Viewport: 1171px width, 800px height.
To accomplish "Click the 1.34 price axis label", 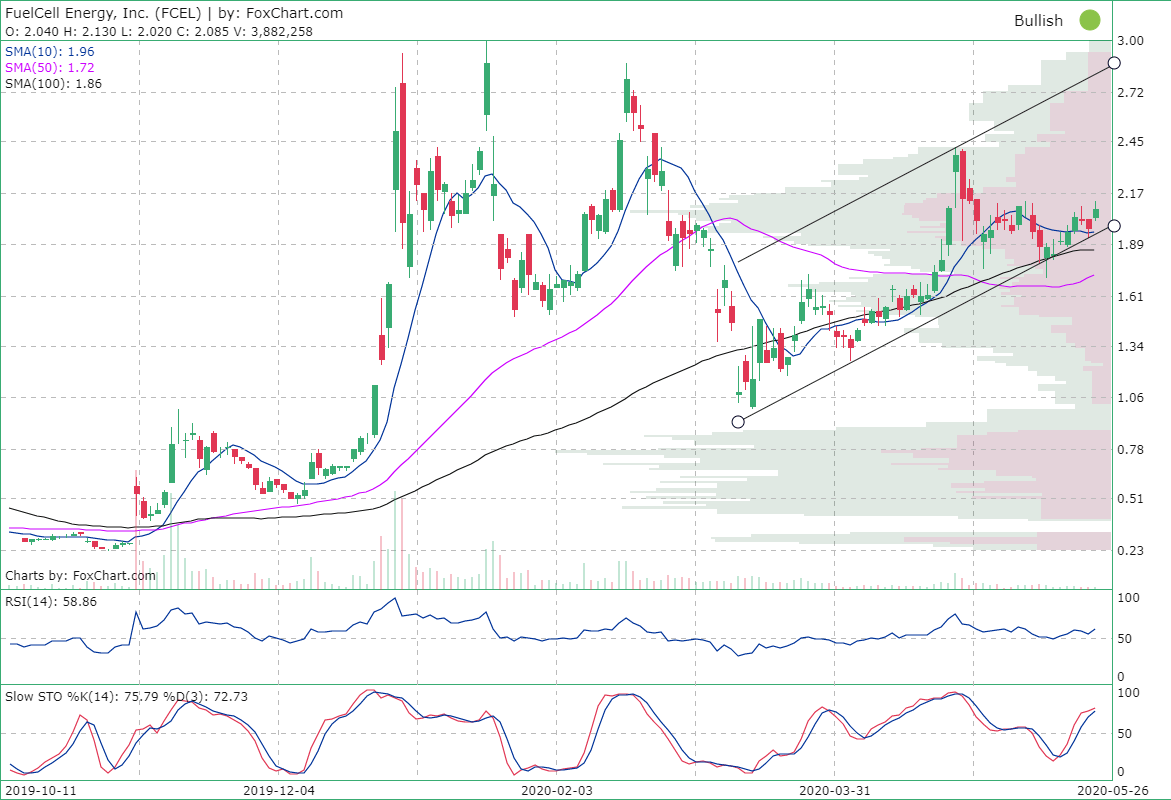I will click(1130, 347).
